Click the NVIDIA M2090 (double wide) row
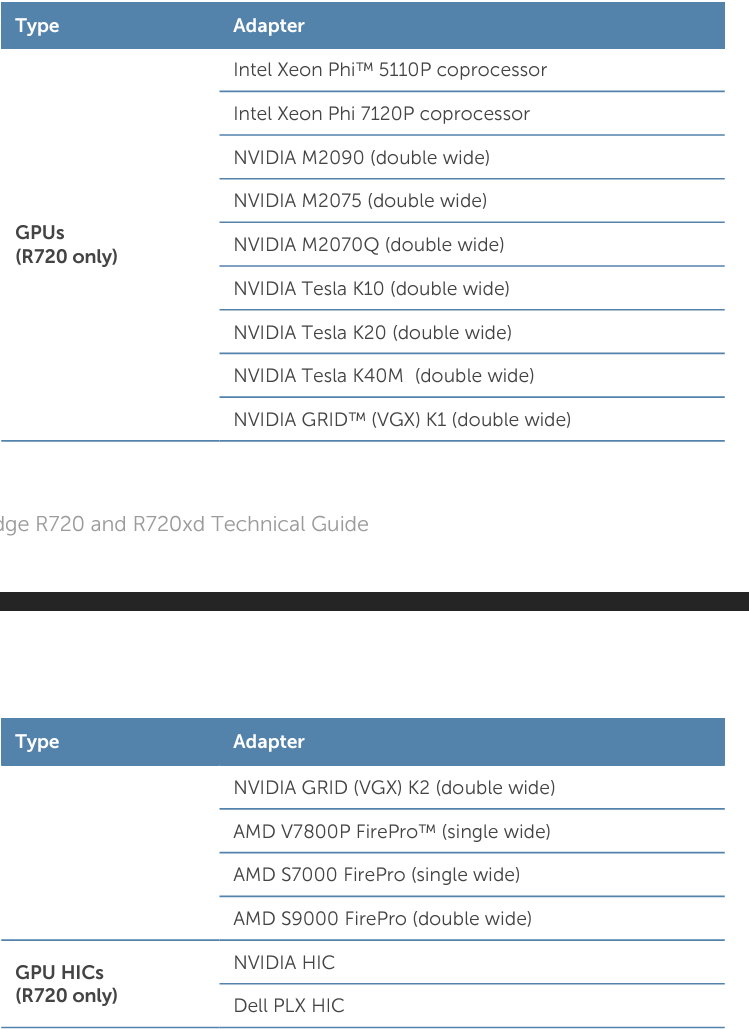 [361, 158]
